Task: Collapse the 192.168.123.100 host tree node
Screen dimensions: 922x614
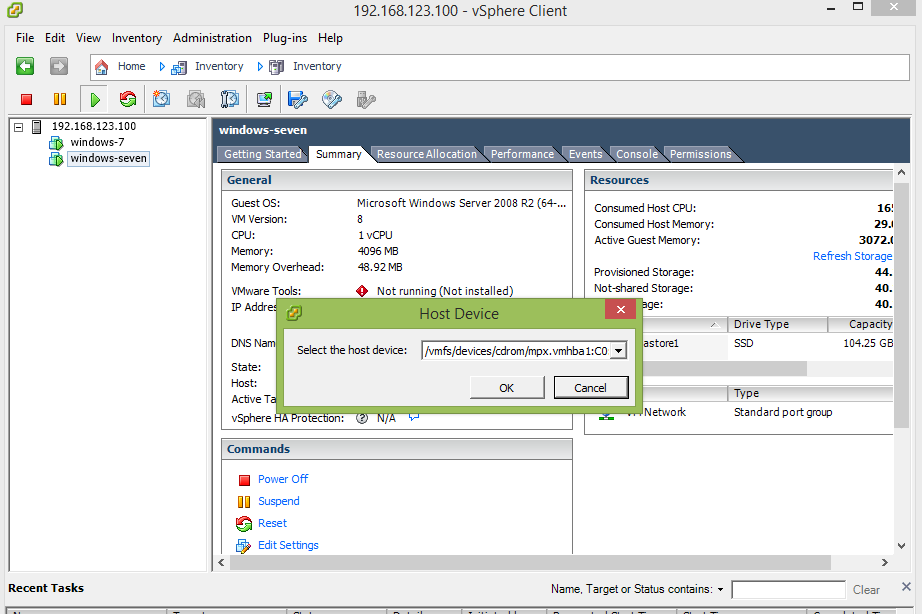Action: pyautogui.click(x=19, y=127)
